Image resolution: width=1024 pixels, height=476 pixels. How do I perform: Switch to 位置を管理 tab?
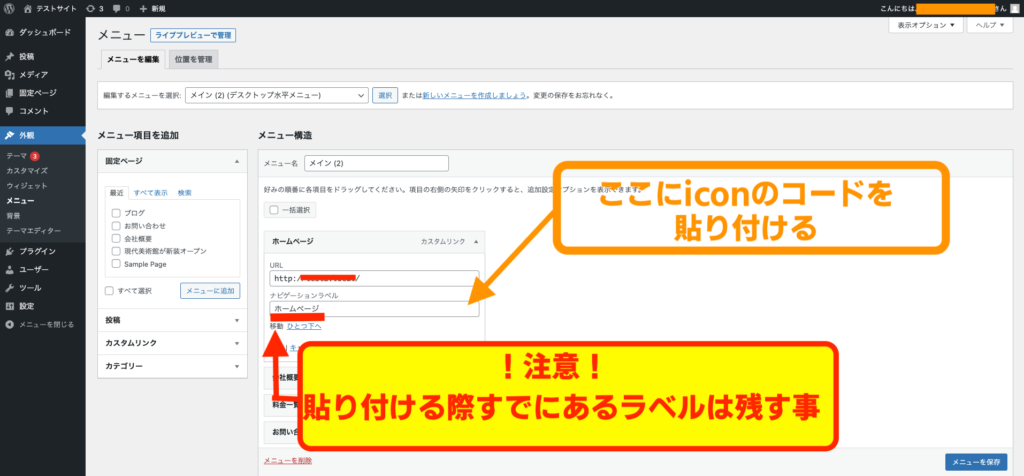pyautogui.click(x=193, y=59)
